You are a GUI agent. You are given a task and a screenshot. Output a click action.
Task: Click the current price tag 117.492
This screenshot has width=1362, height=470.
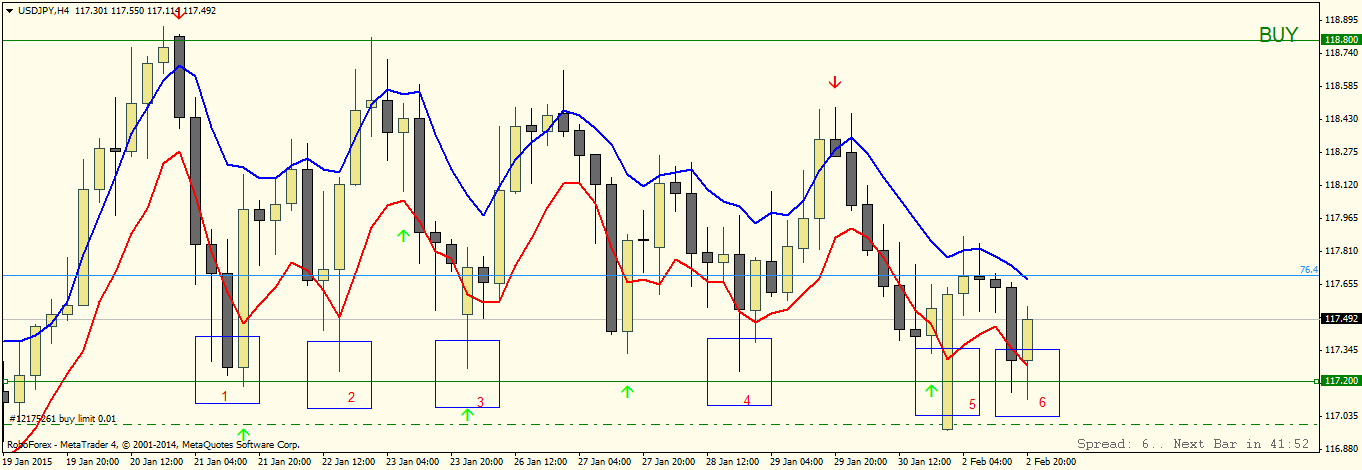[x=1340, y=319]
